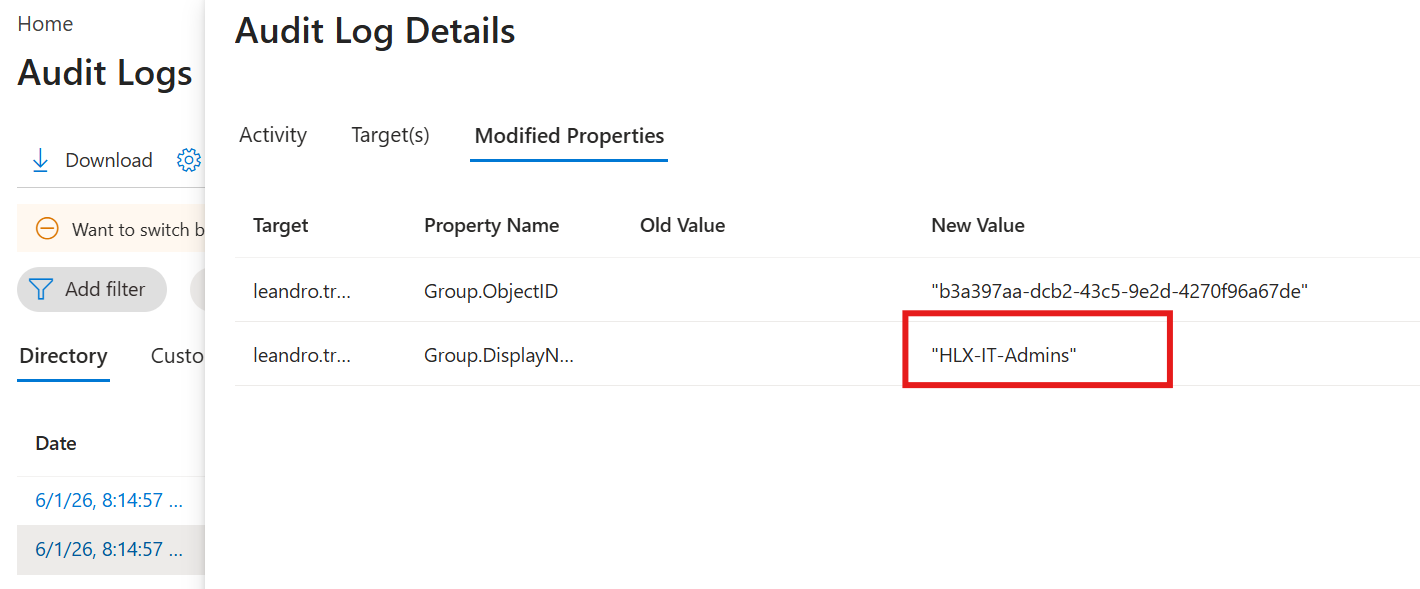The image size is (1420, 589).
Task: Click the Add filter button
Action: click(92, 289)
